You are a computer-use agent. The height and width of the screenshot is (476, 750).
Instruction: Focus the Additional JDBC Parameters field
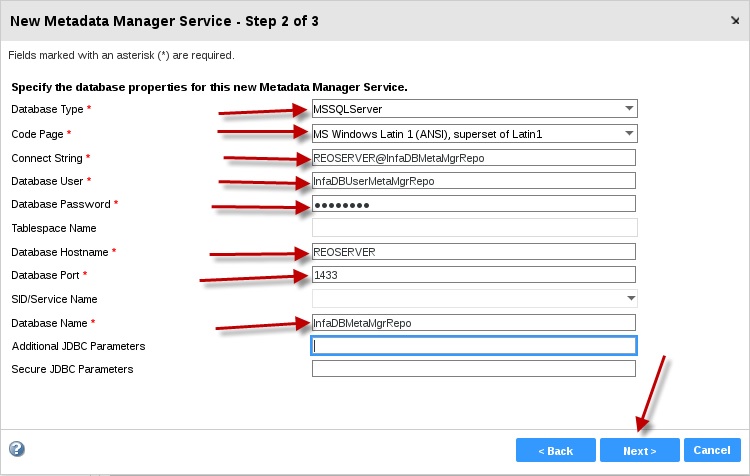[474, 346]
